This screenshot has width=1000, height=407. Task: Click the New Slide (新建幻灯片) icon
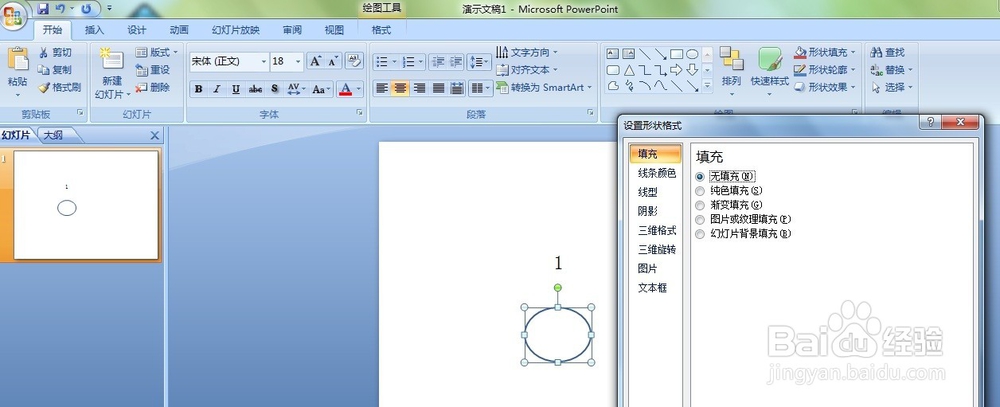pos(112,59)
